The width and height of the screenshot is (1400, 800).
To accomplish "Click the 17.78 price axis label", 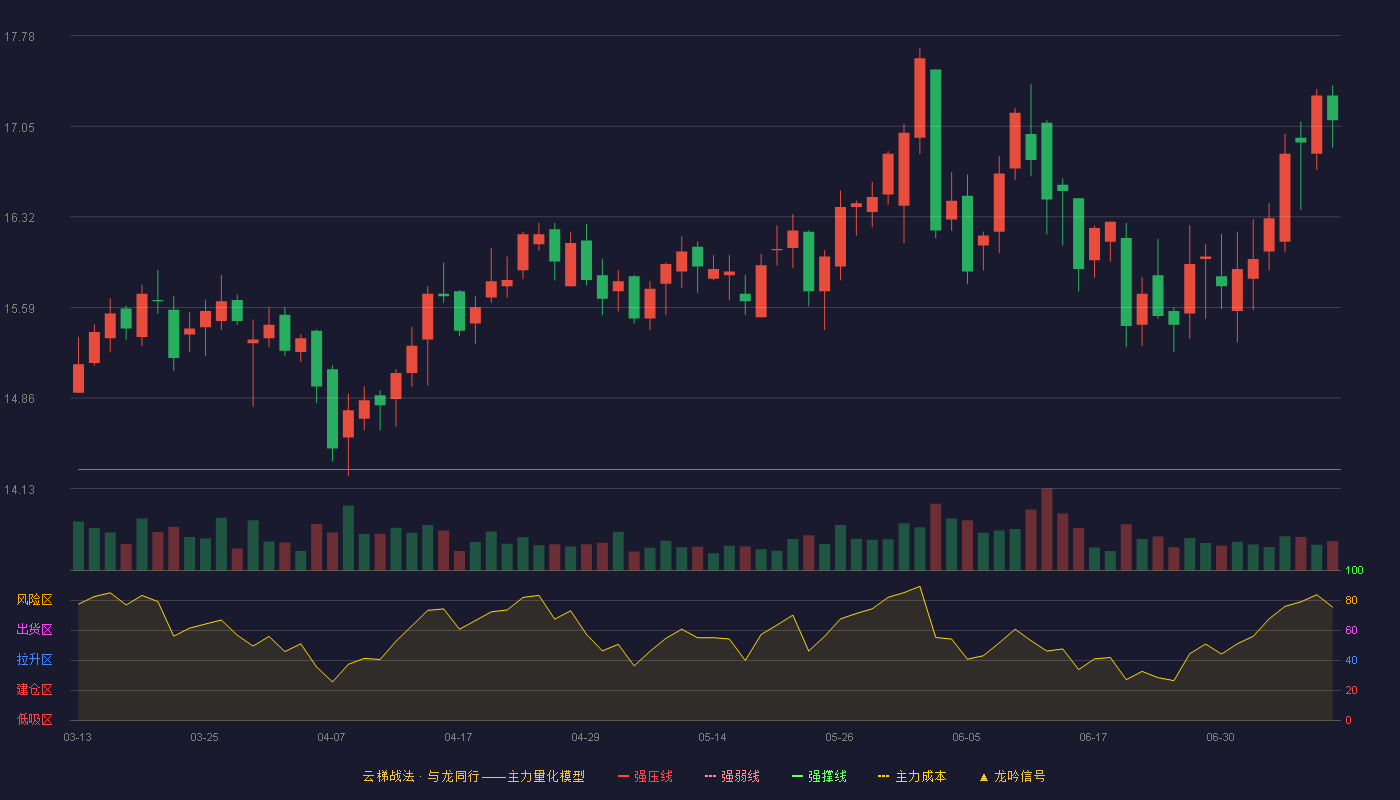I will coord(19,37).
